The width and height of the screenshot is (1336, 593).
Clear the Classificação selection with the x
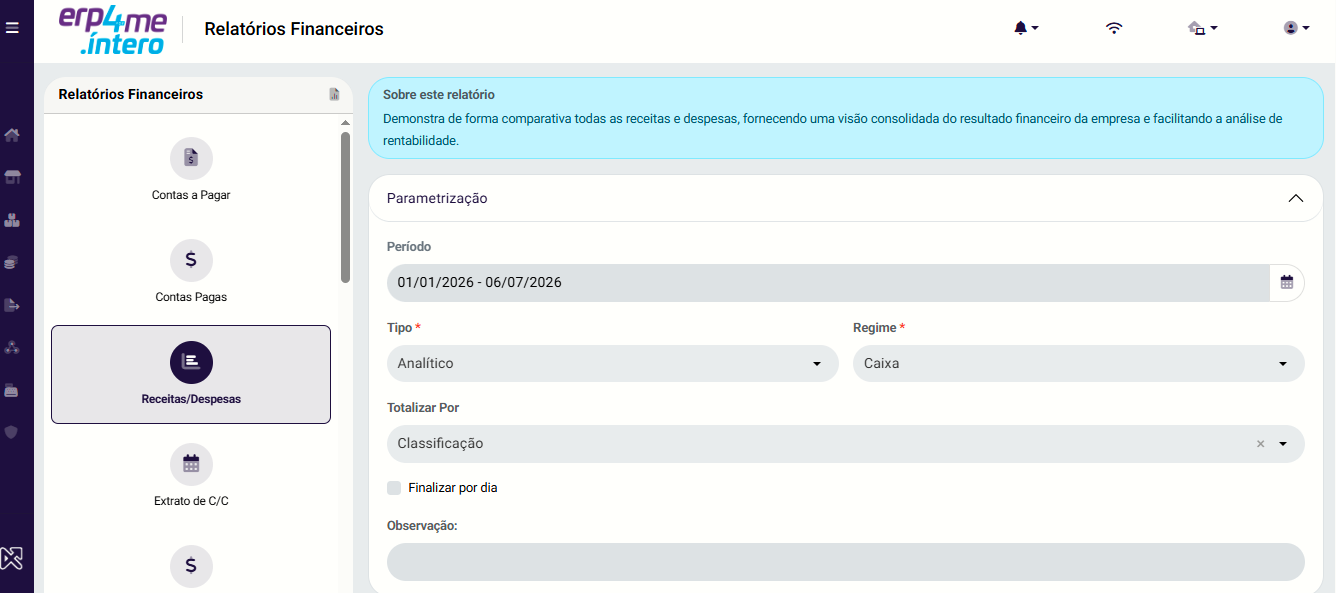tap(1260, 444)
